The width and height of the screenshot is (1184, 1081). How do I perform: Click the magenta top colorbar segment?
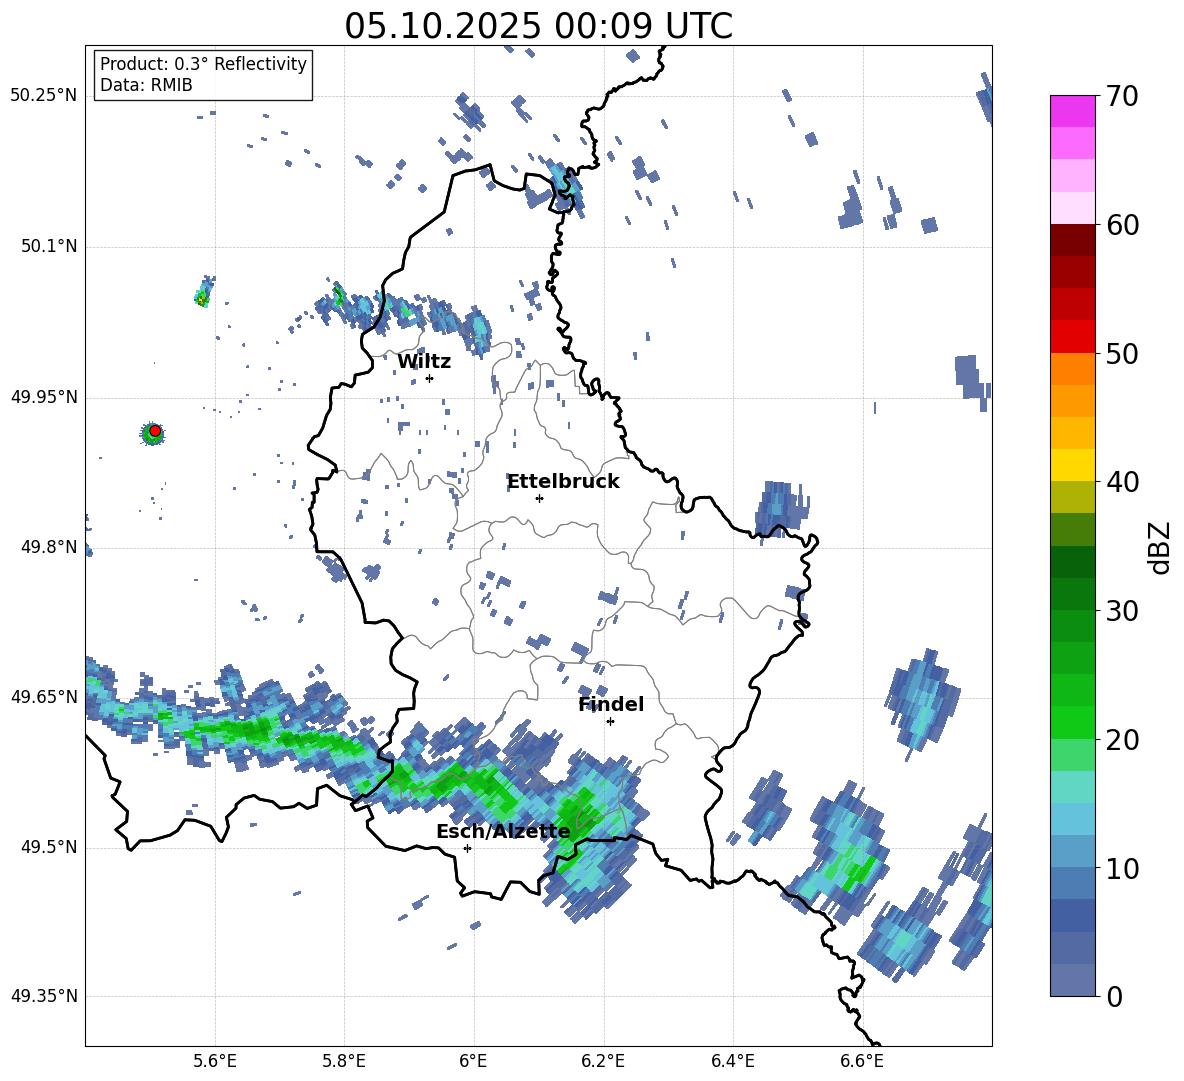click(1072, 111)
